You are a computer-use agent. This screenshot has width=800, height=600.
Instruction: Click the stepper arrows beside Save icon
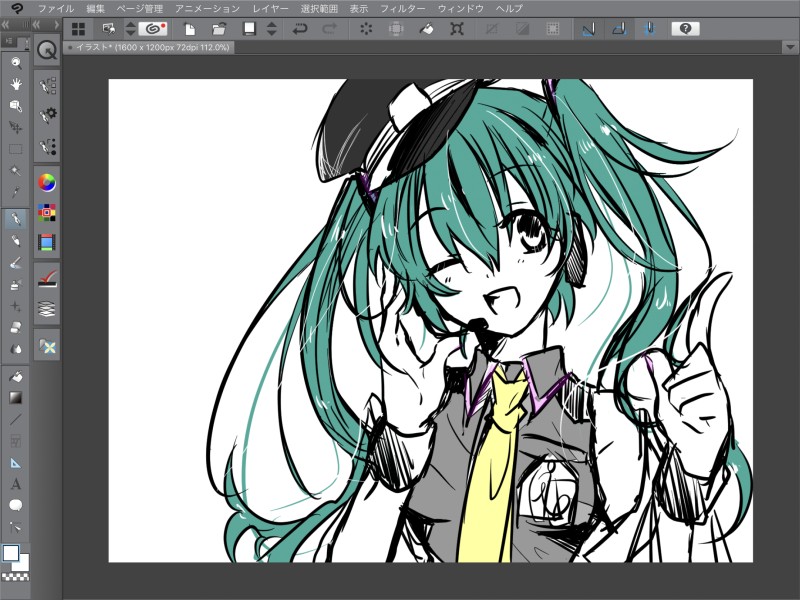pyautogui.click(x=271, y=29)
